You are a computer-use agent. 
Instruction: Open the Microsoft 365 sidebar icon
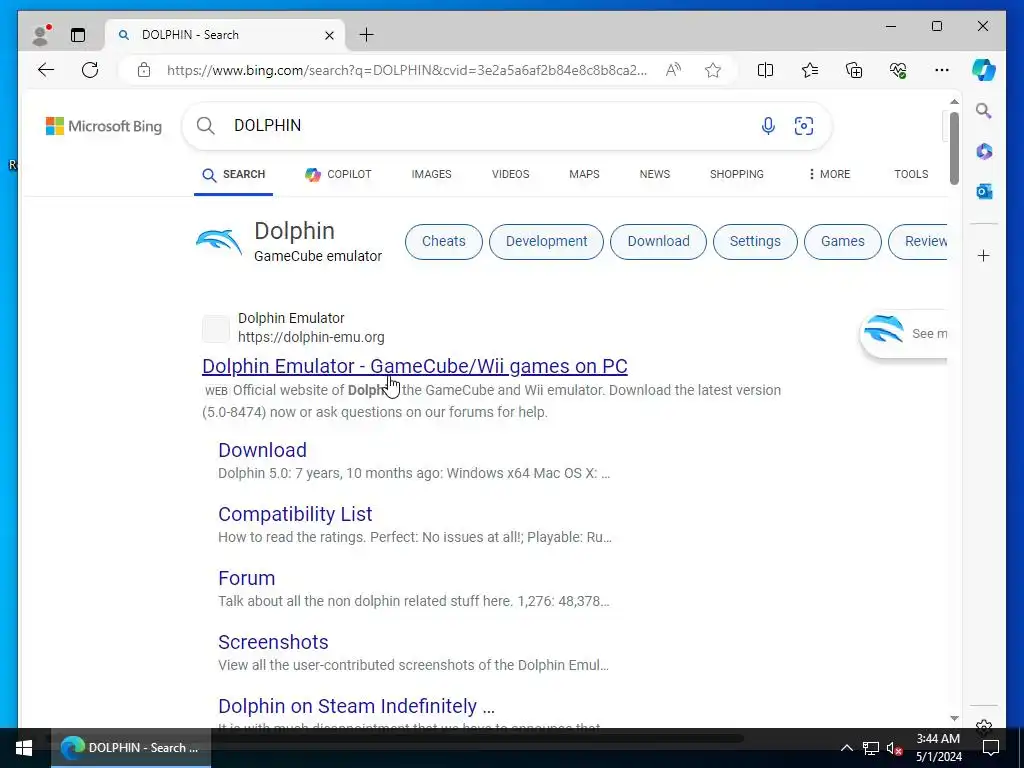point(984,152)
